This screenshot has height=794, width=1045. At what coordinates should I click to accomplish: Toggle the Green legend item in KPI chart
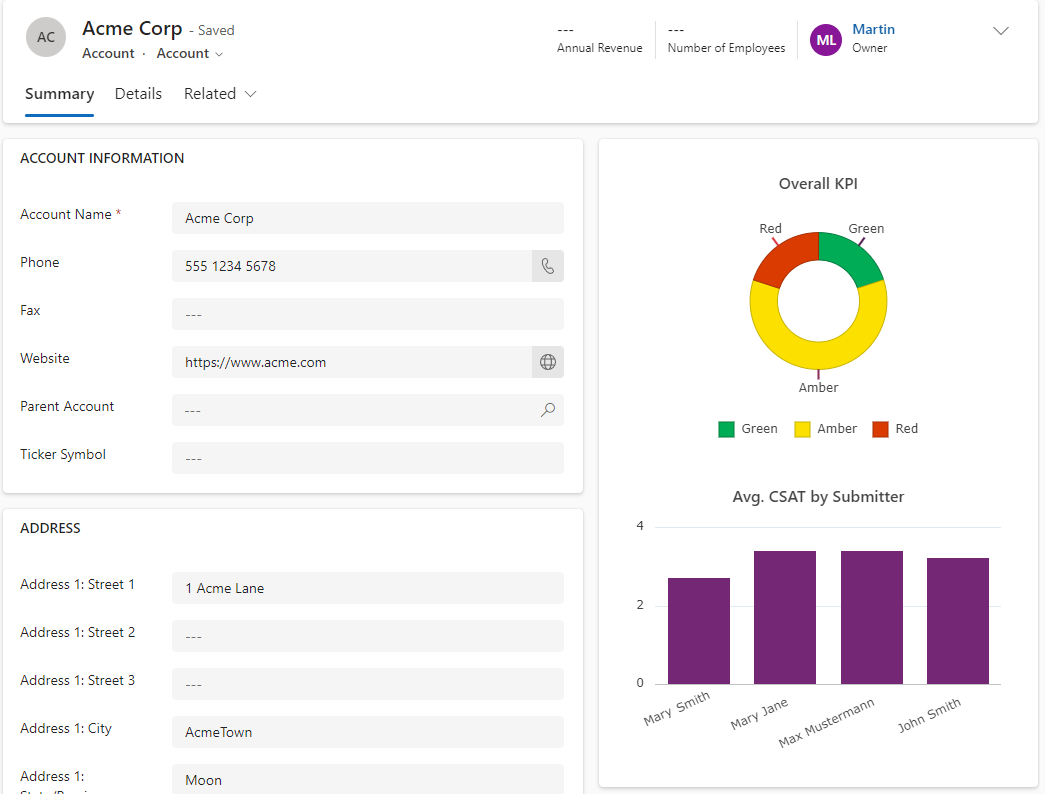tap(748, 429)
